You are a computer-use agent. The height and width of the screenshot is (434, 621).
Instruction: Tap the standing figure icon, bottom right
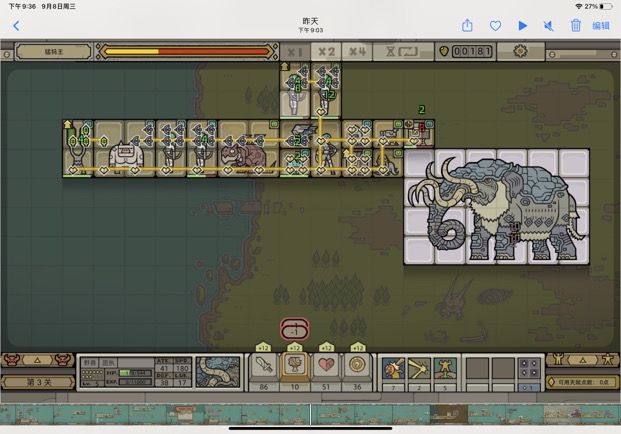pos(608,360)
